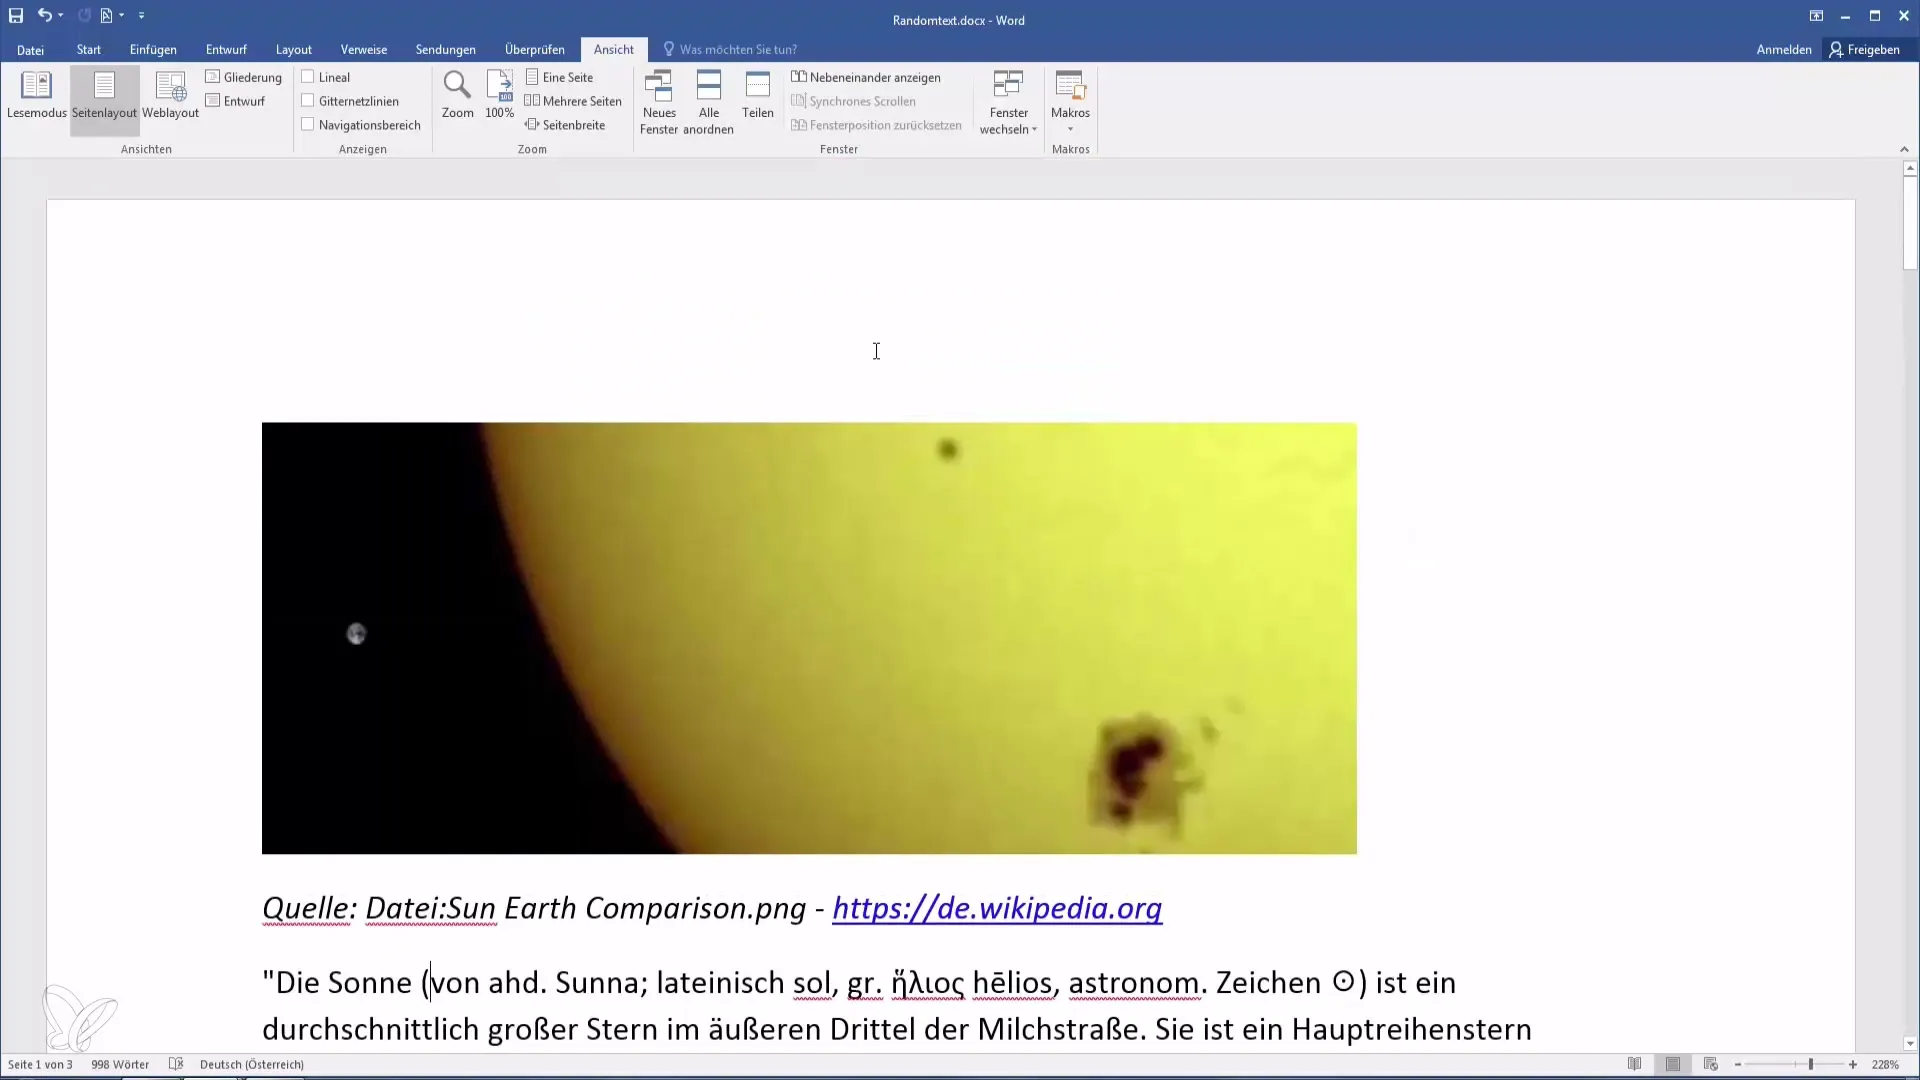
Task: Click the zoom out minus button
Action: (x=1738, y=1064)
